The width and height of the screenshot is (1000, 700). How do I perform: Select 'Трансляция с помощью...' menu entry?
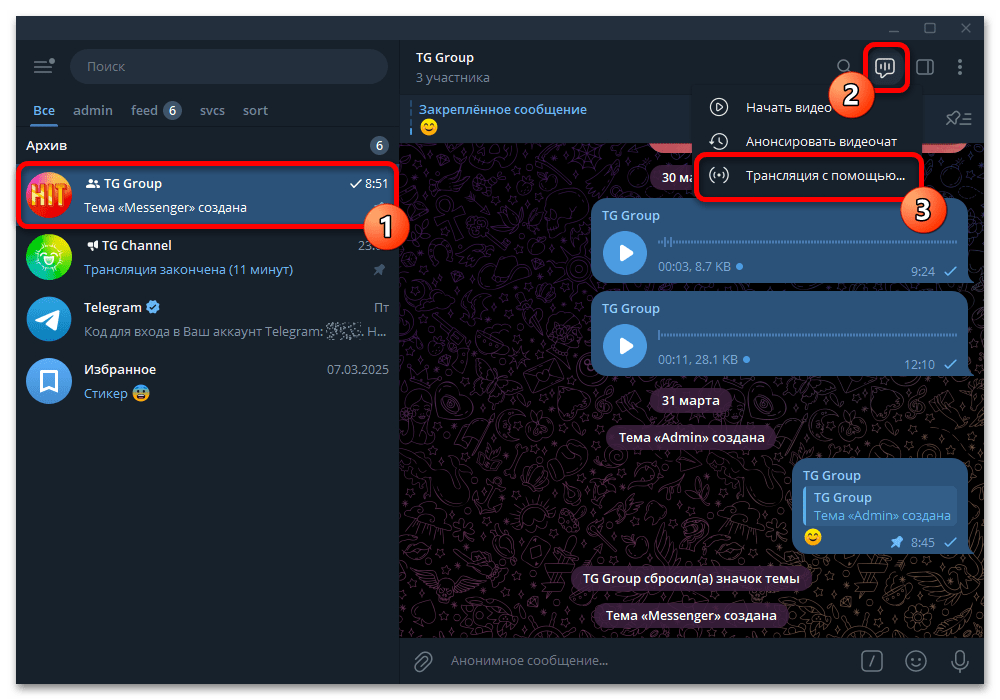point(807,175)
